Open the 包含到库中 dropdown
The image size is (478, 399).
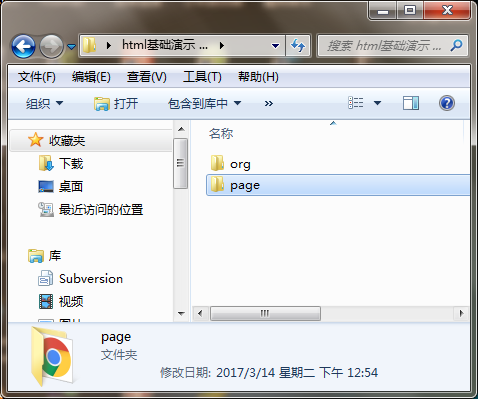204,103
